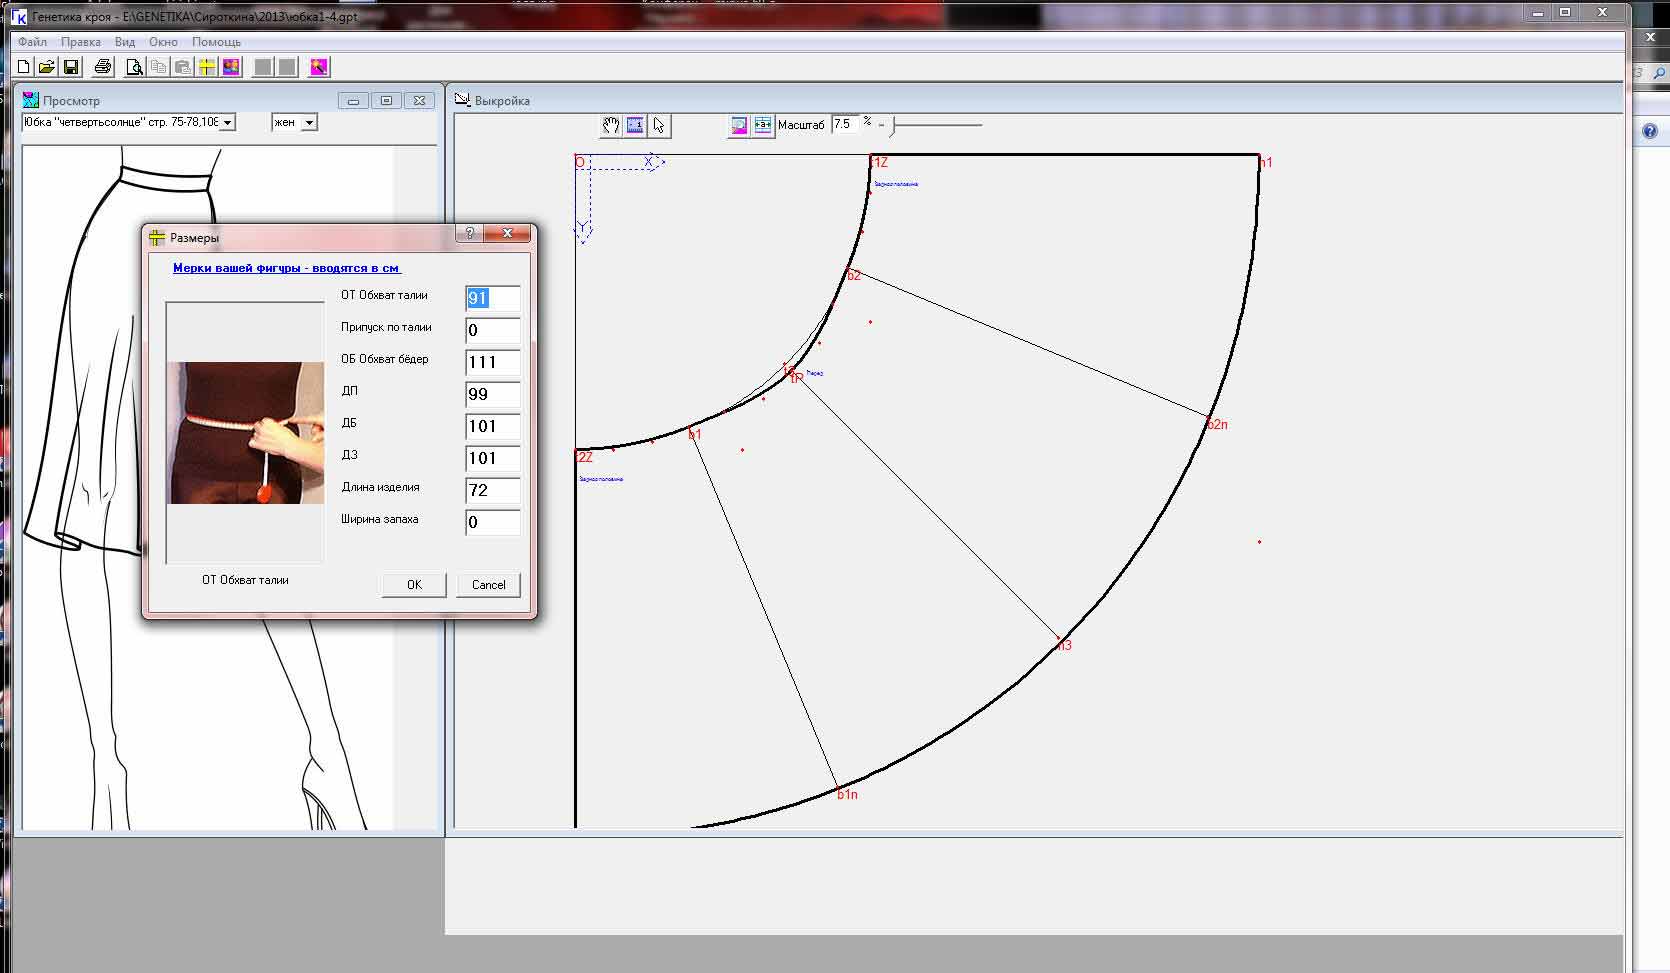1670x973 pixels.
Task: Click the yellow cross measurements icon
Action: coord(207,67)
